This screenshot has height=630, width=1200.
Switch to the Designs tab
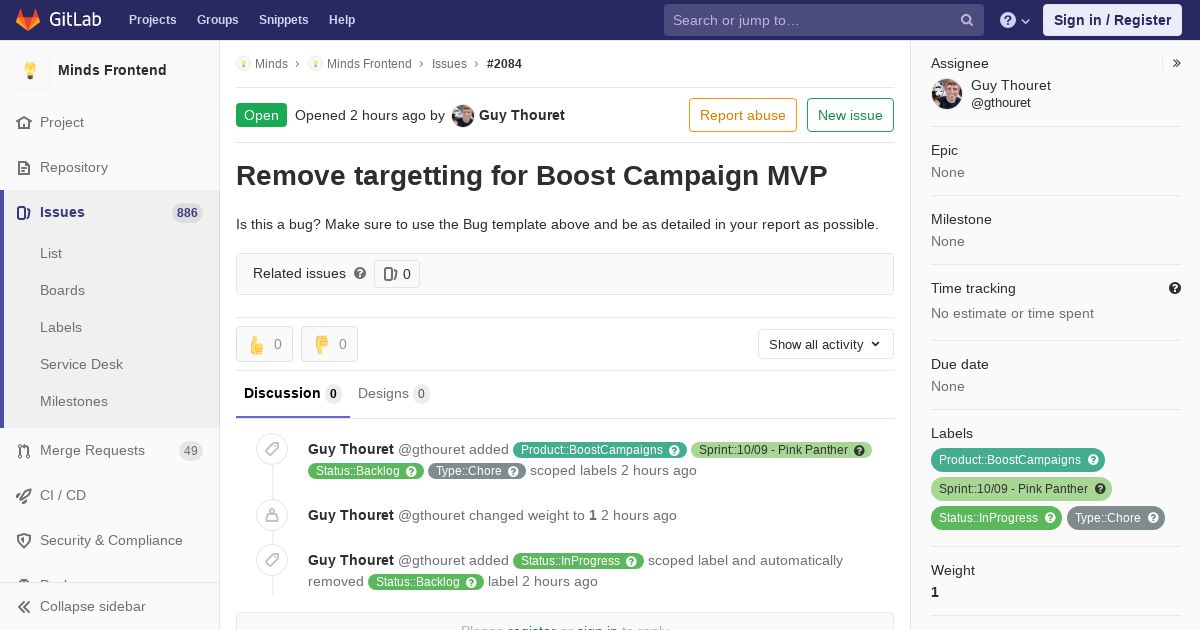coord(394,394)
